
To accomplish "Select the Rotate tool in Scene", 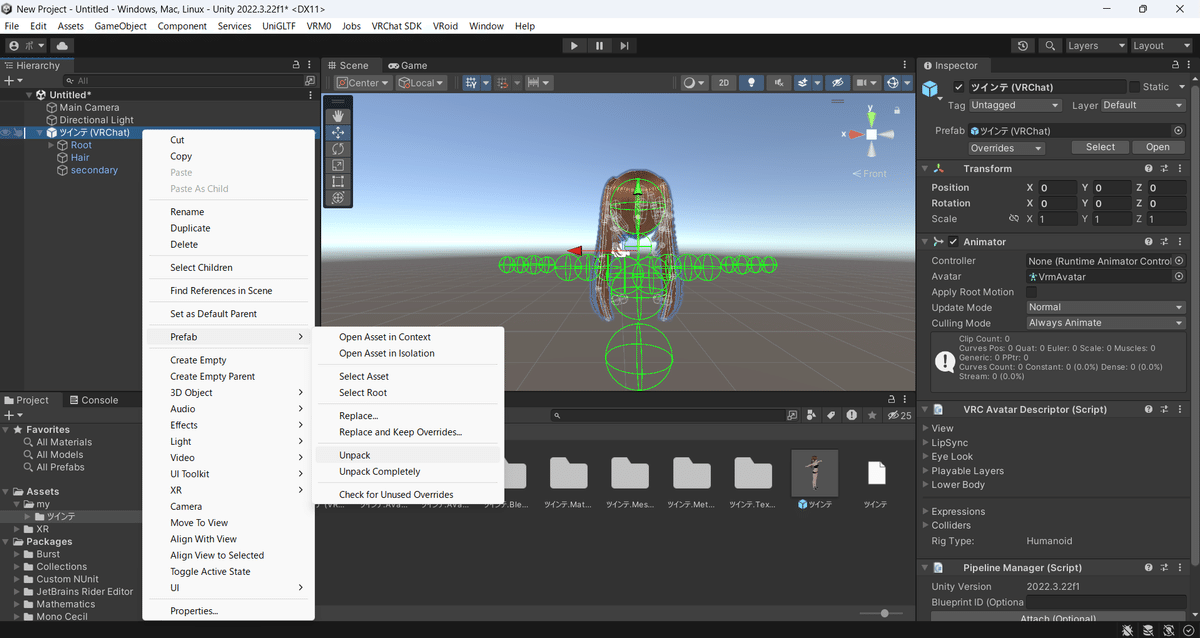I will [x=338, y=149].
